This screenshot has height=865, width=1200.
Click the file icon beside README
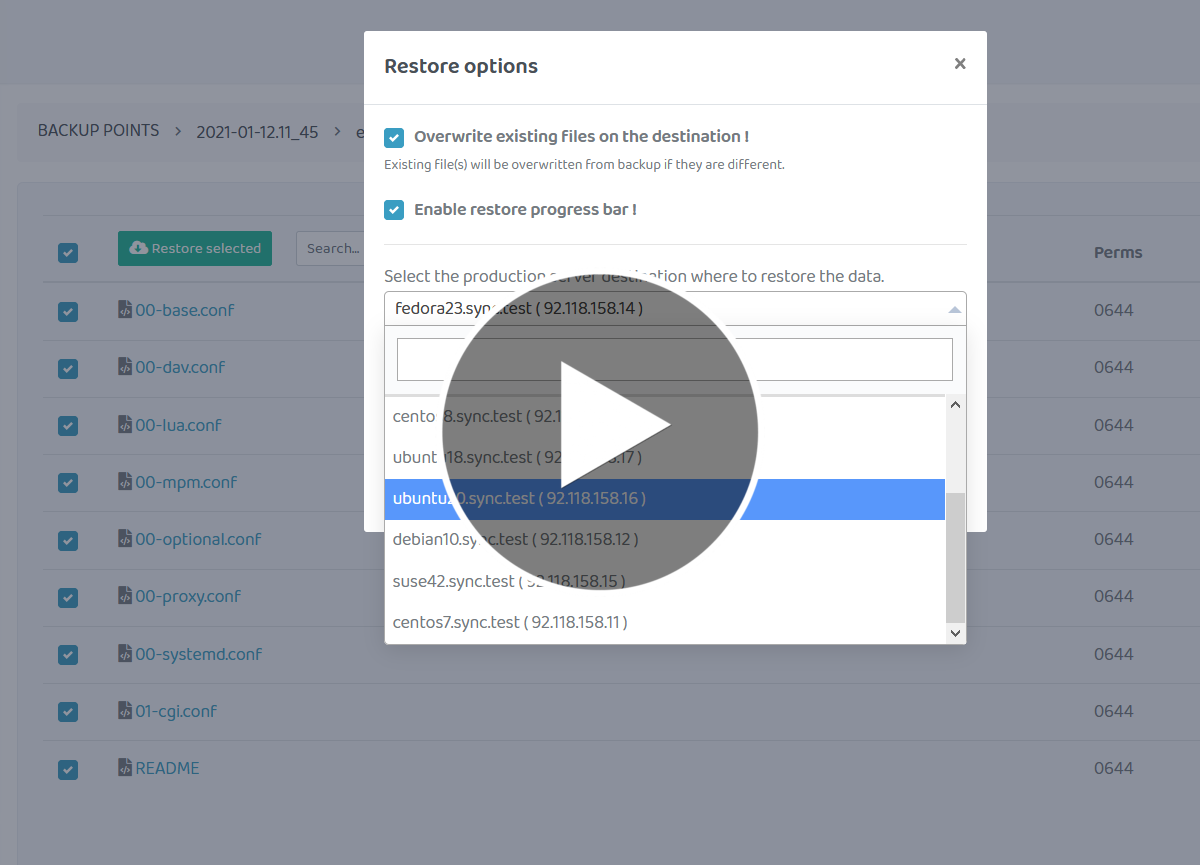click(x=124, y=767)
